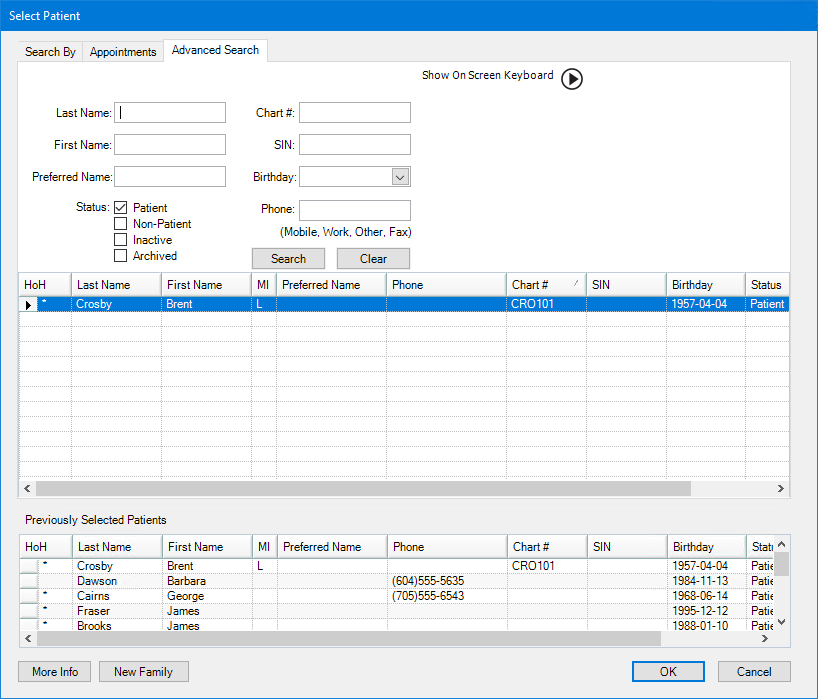Click the New Family button

[x=143, y=672]
